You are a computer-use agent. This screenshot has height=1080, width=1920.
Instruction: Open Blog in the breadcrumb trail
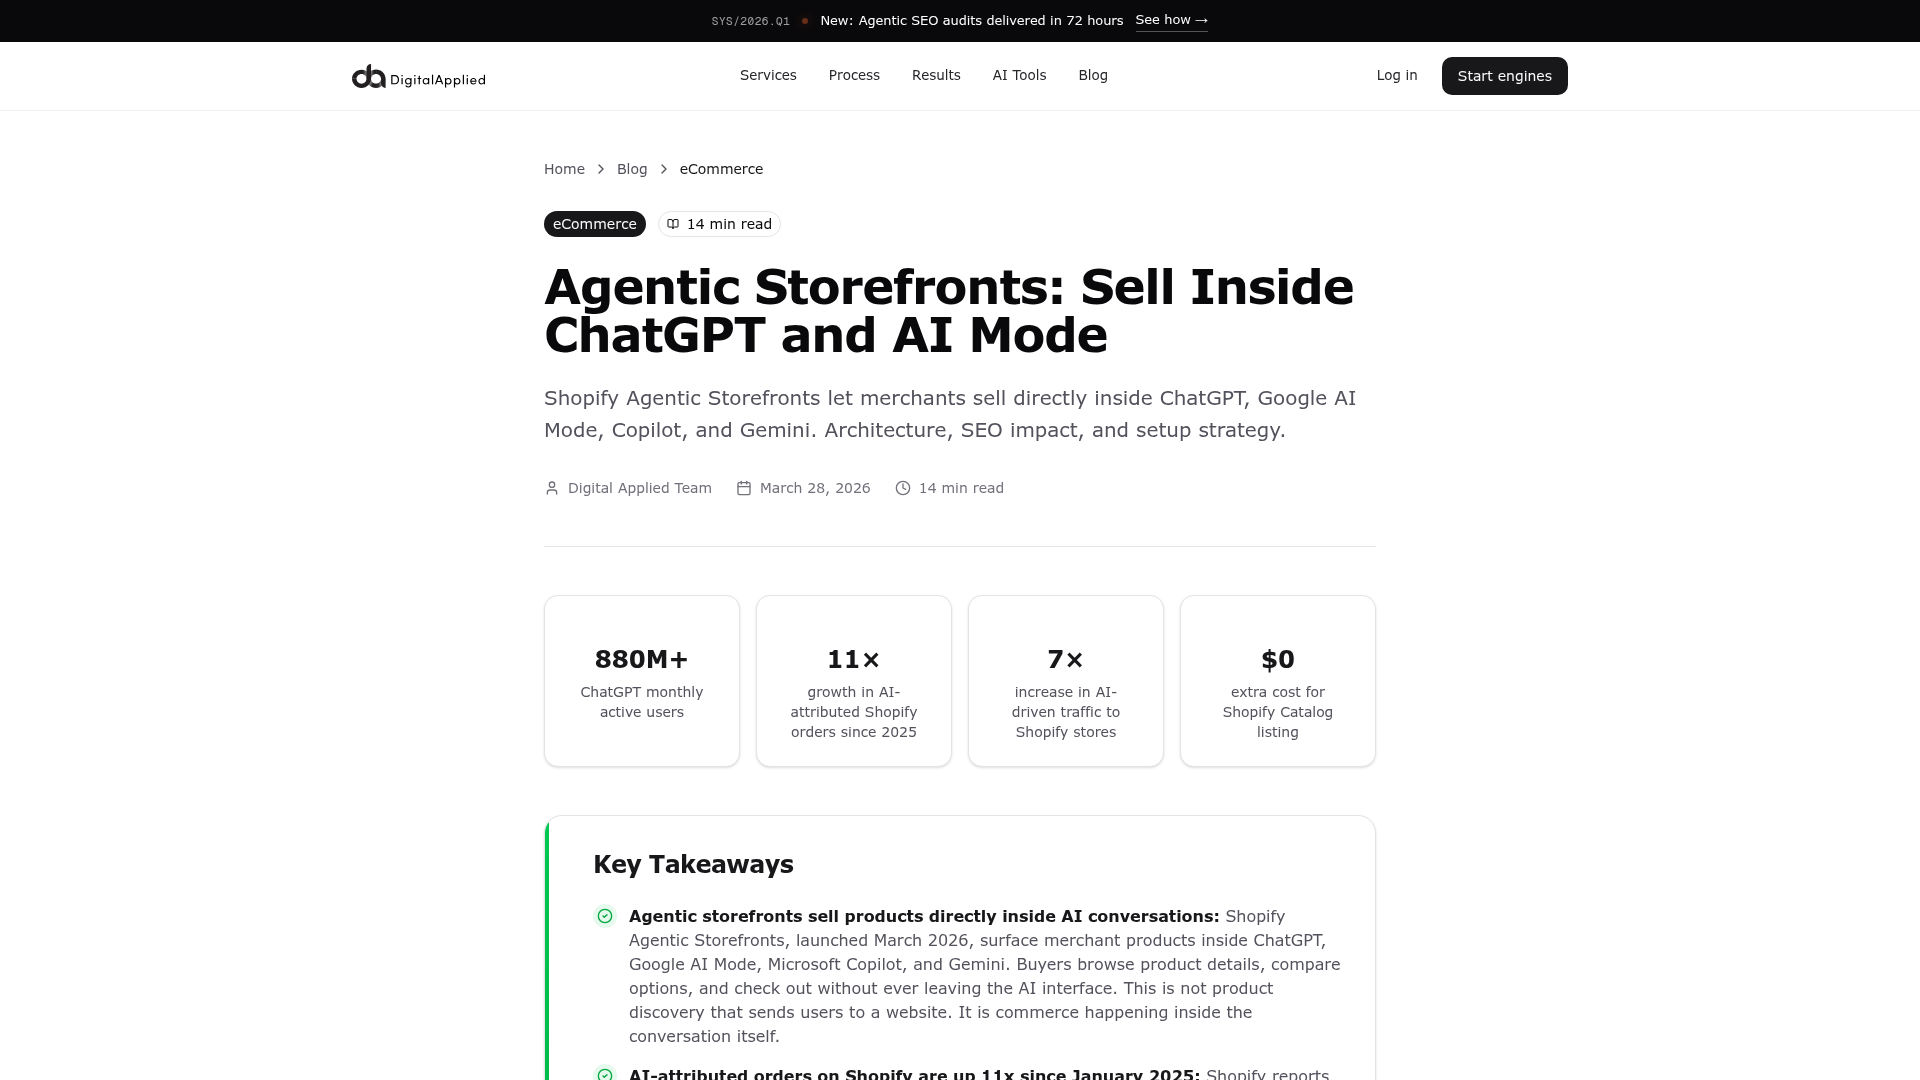tap(632, 169)
